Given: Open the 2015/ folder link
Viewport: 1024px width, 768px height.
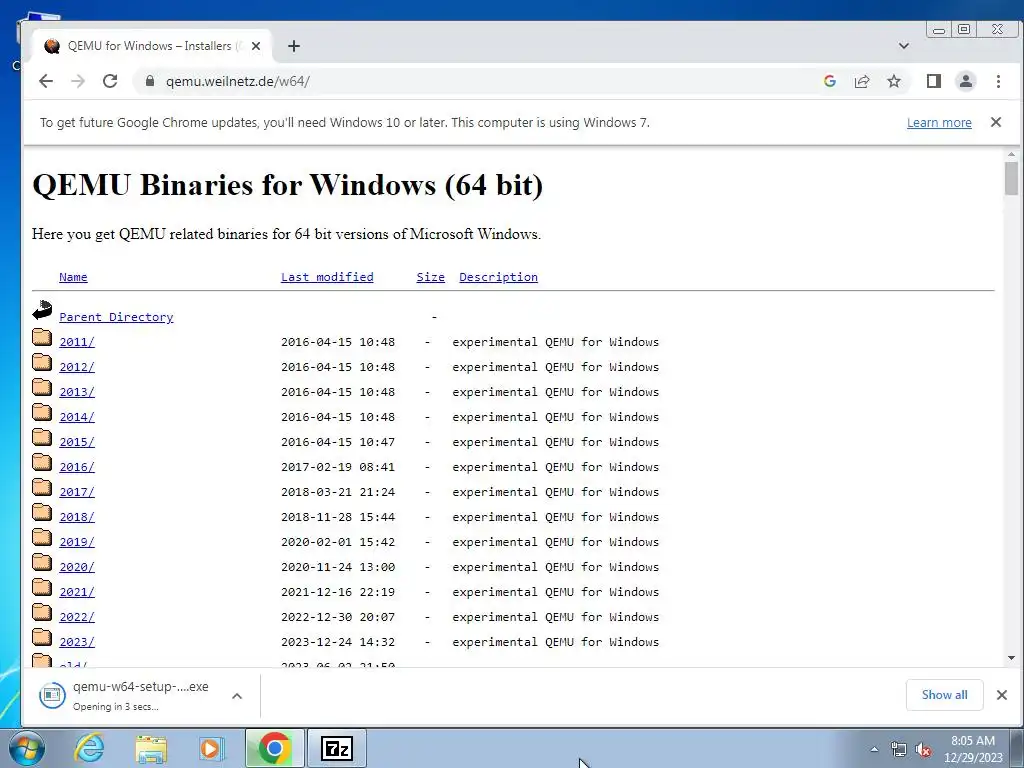Looking at the screenshot, I should tap(76, 442).
